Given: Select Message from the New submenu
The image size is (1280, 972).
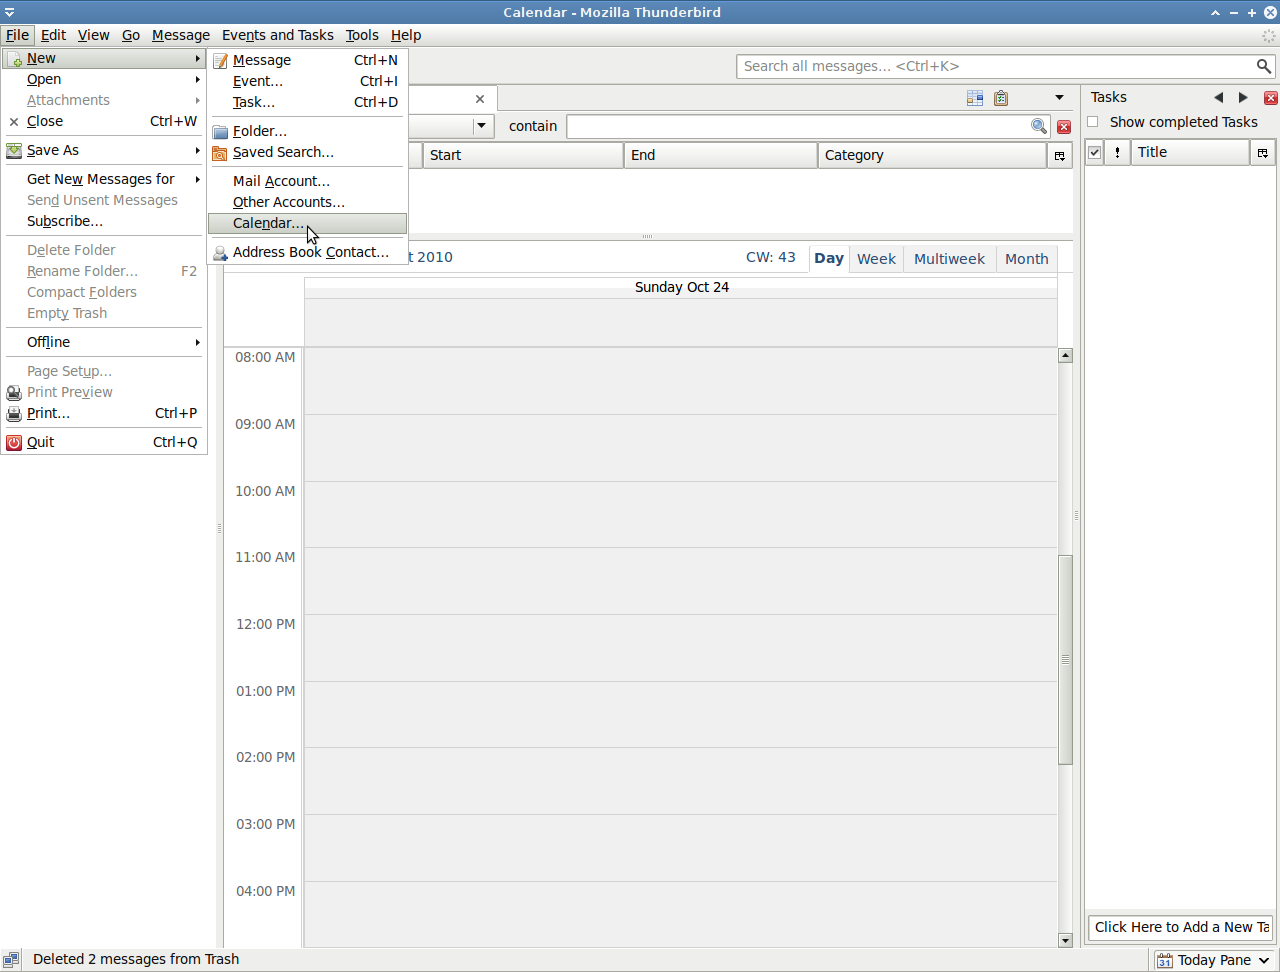Looking at the screenshot, I should (x=307, y=60).
